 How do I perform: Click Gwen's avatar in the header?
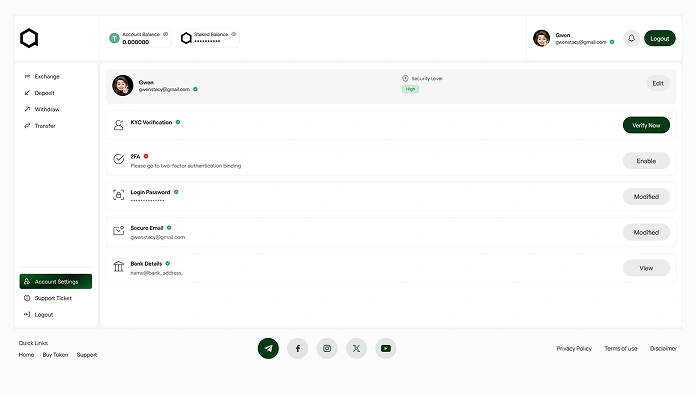coord(541,38)
